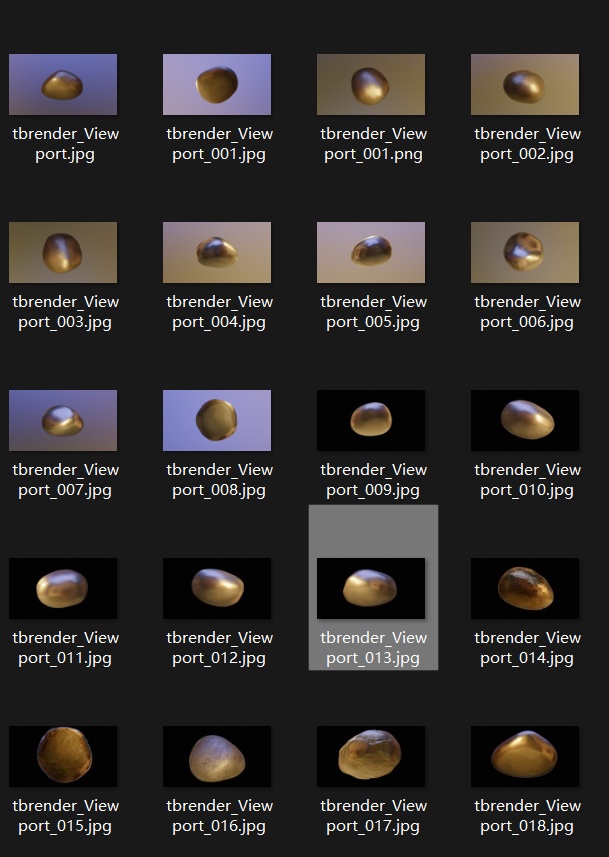Select the tbrender_Viewport_001.png thumbnail image
The height and width of the screenshot is (857, 609).
tap(371, 84)
